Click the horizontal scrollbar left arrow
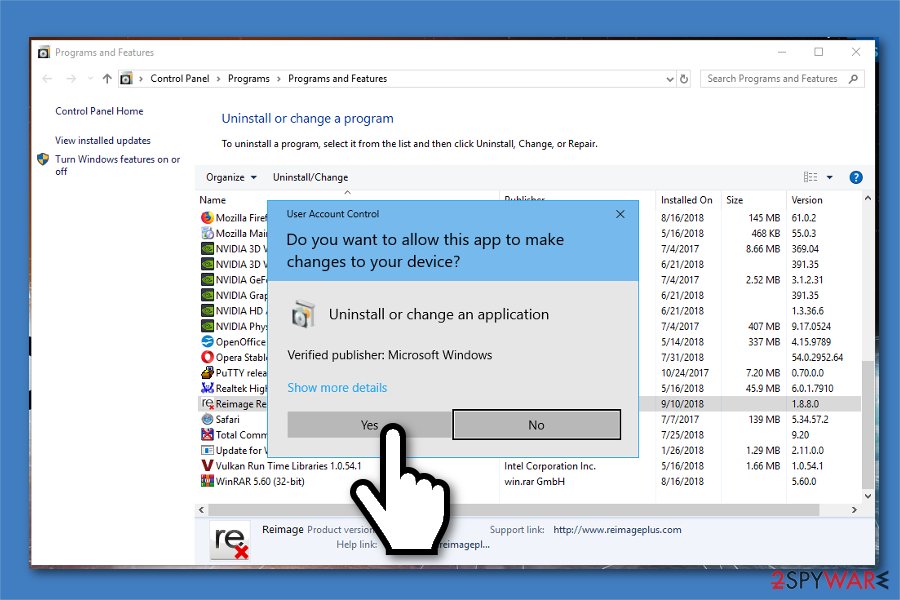This screenshot has width=900, height=600. [201, 509]
